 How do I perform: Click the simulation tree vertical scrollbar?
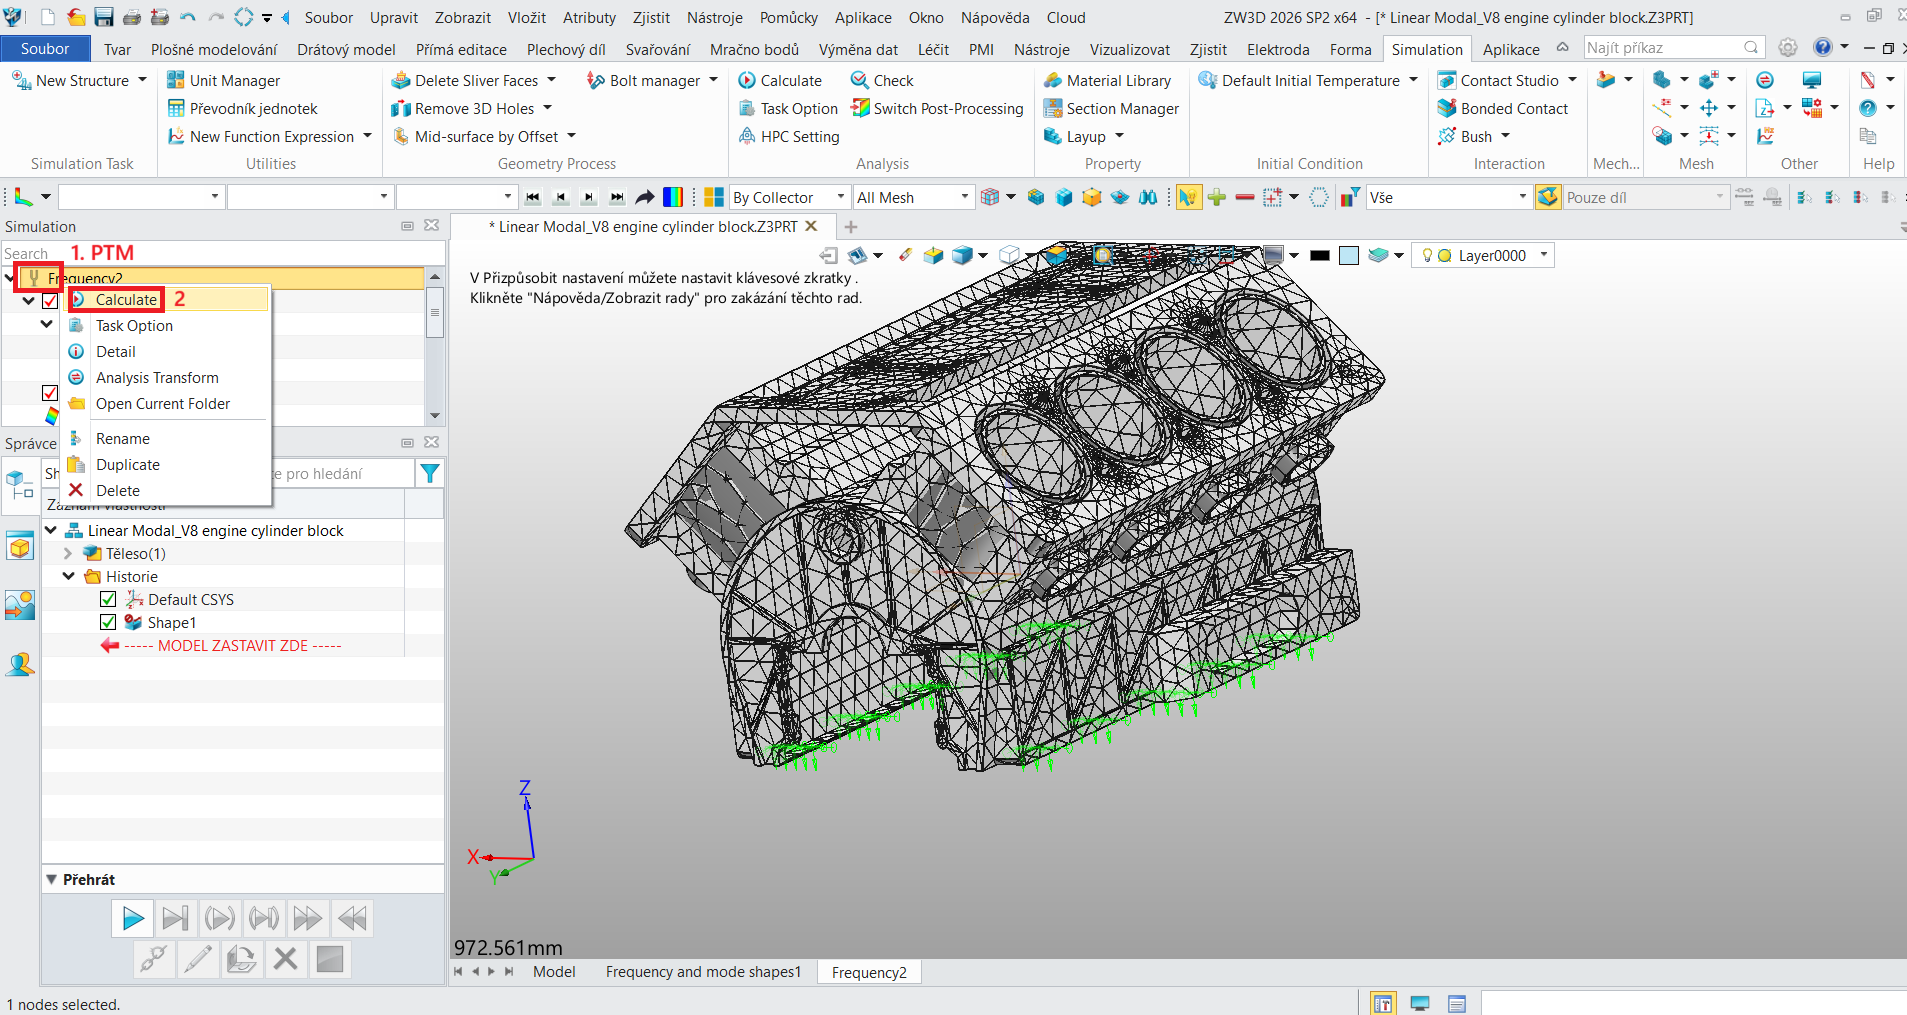pyautogui.click(x=434, y=345)
